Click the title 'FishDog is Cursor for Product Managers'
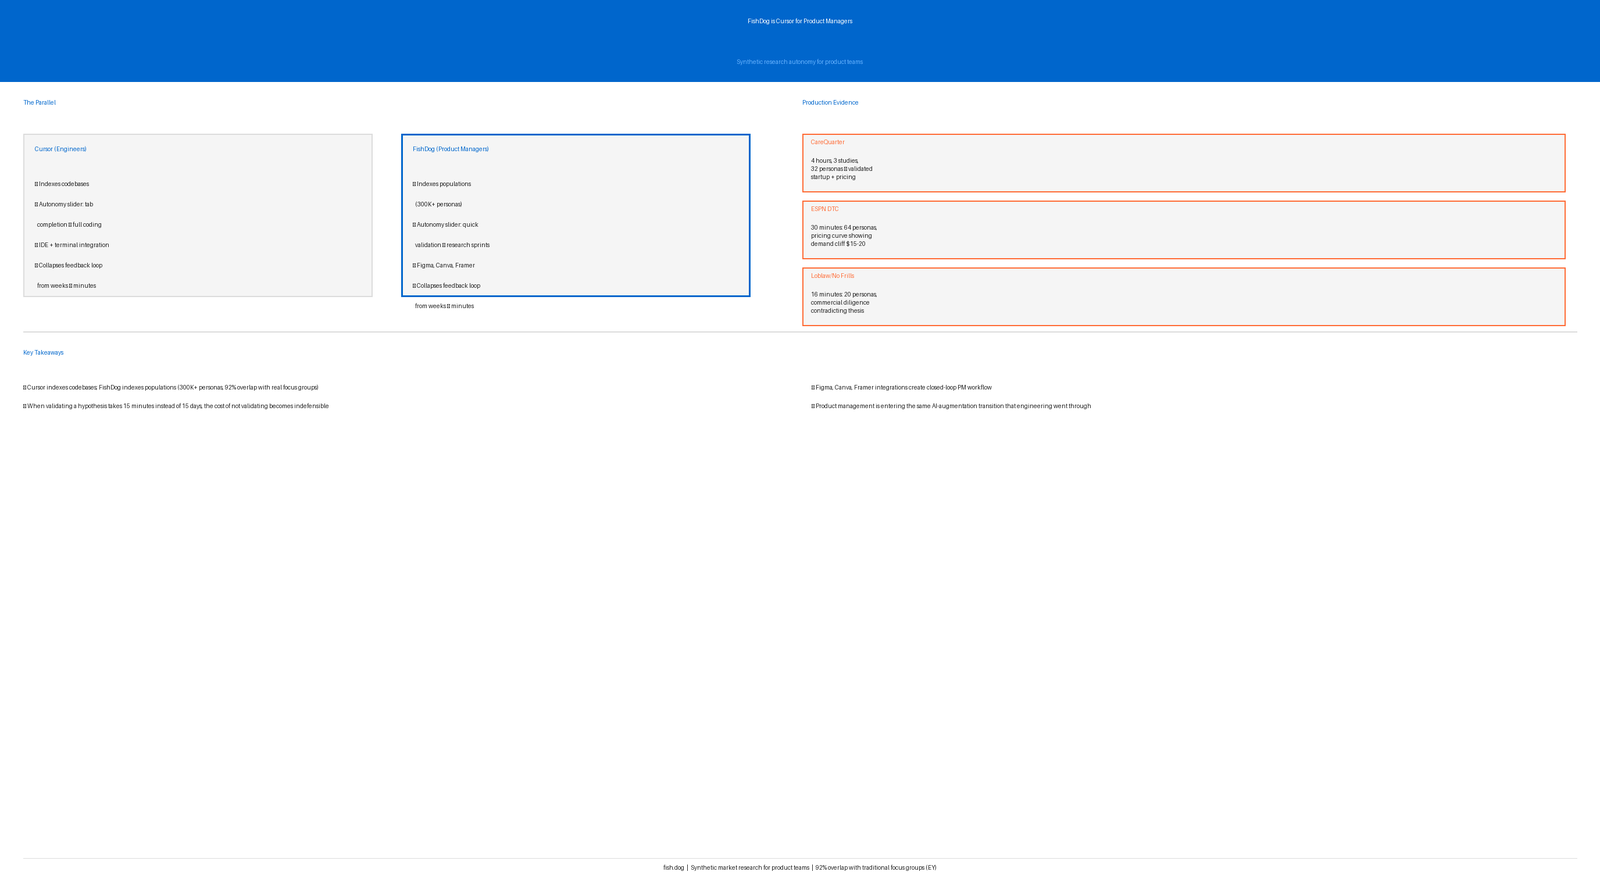 click(x=800, y=21)
